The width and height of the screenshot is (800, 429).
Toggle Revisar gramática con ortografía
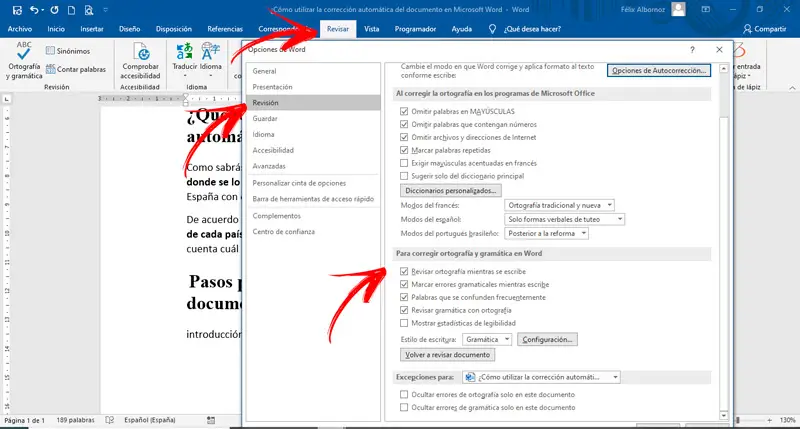point(404,310)
